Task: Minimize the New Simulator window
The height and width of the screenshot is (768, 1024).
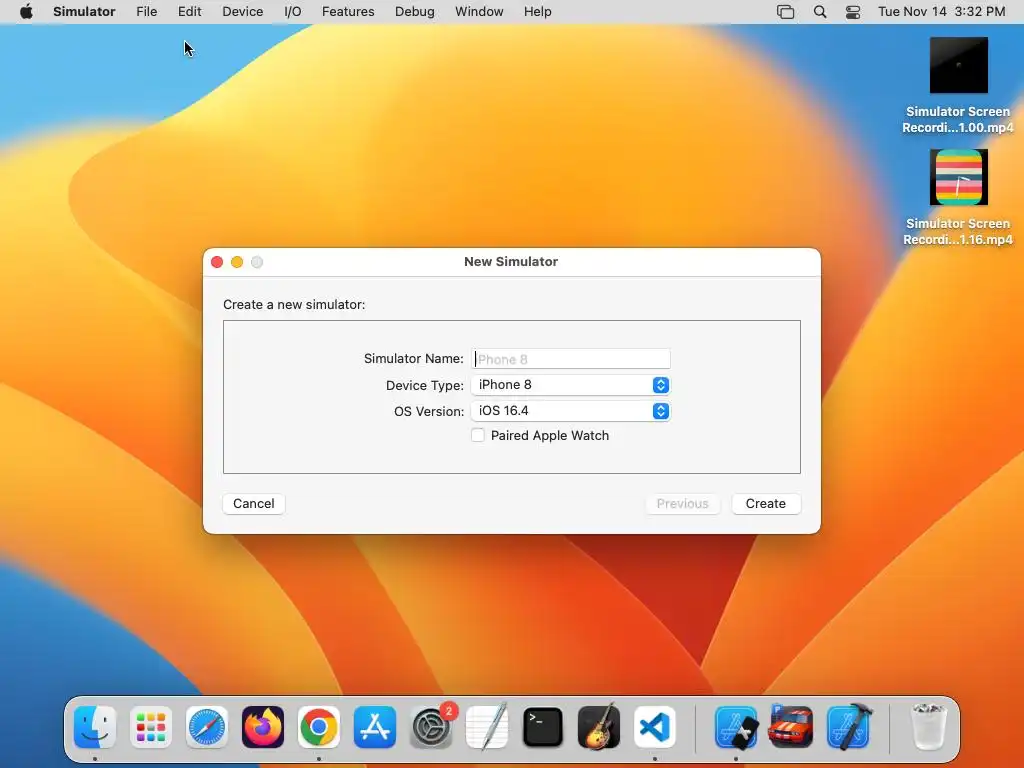Action: coord(237,262)
